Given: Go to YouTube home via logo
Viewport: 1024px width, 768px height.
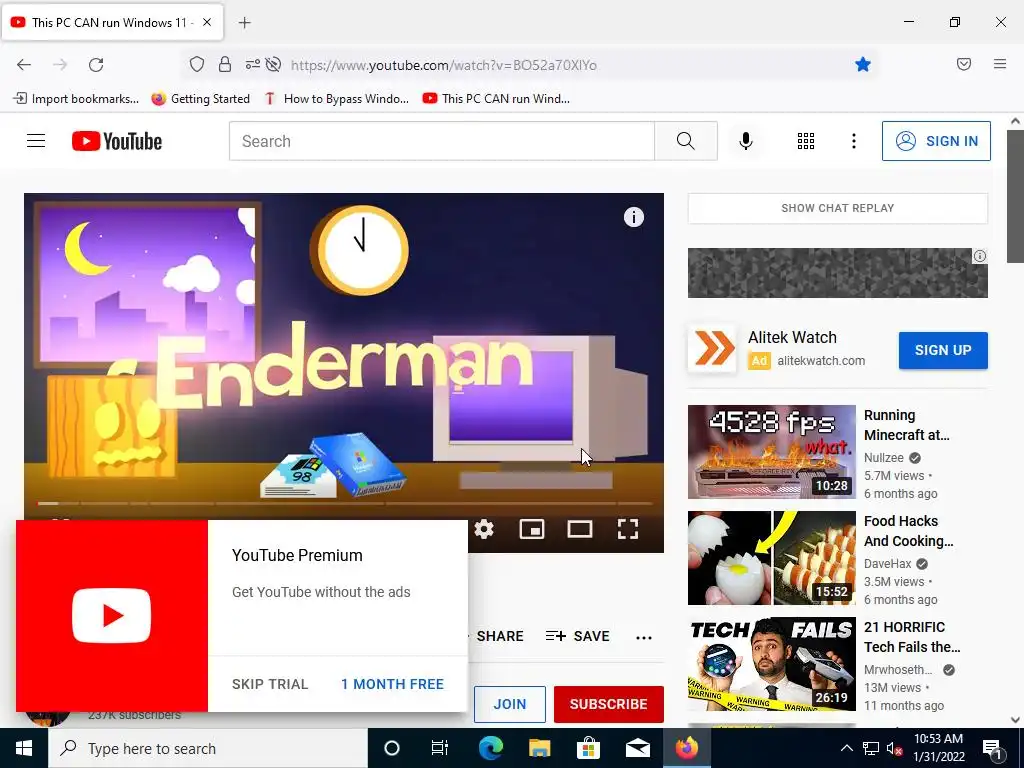Looking at the screenshot, I should click(117, 141).
